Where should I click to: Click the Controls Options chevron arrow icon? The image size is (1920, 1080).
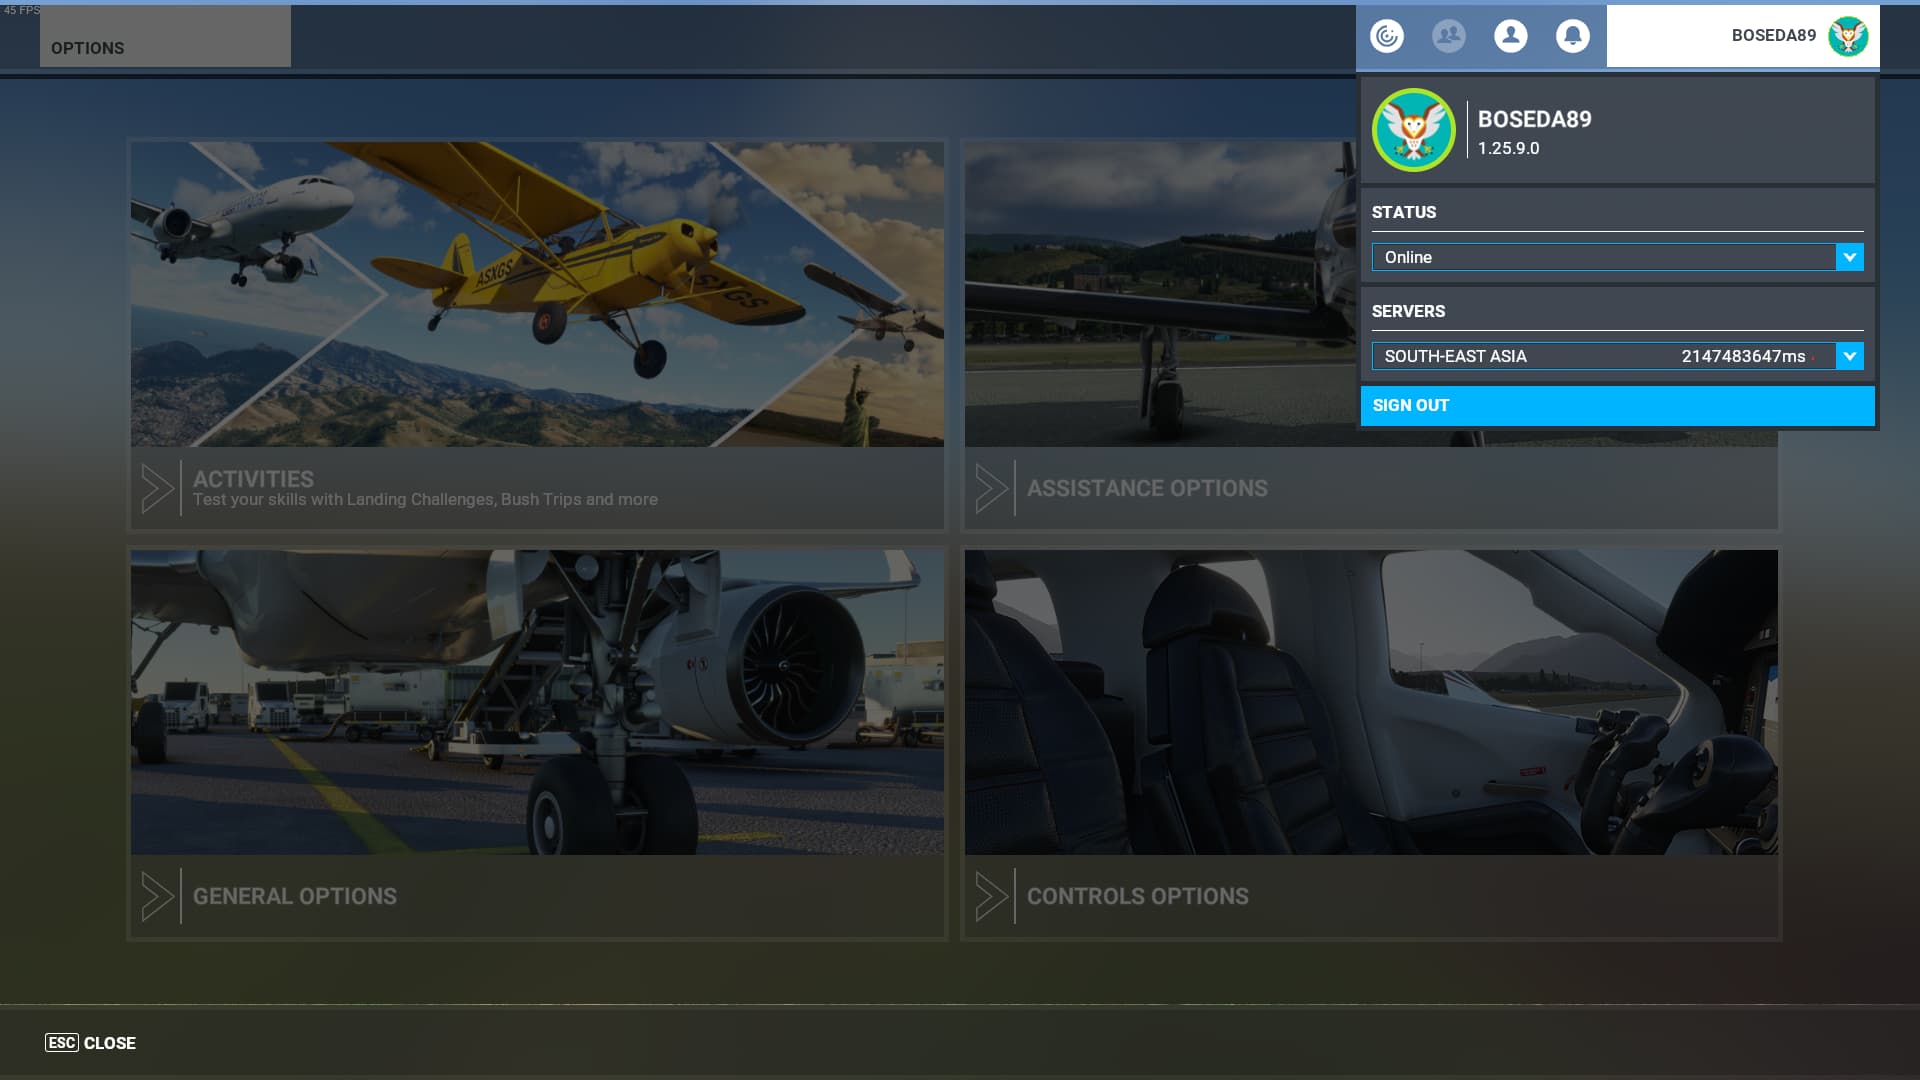tap(991, 896)
